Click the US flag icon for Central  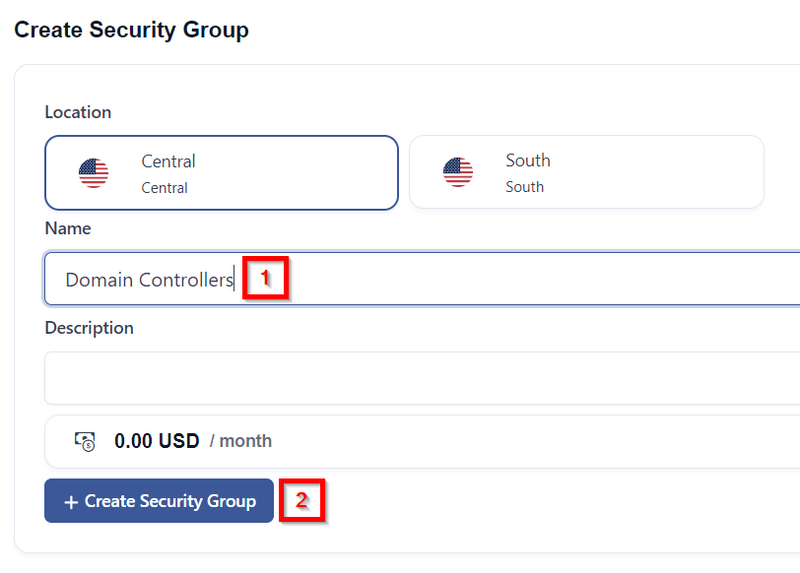point(93,173)
